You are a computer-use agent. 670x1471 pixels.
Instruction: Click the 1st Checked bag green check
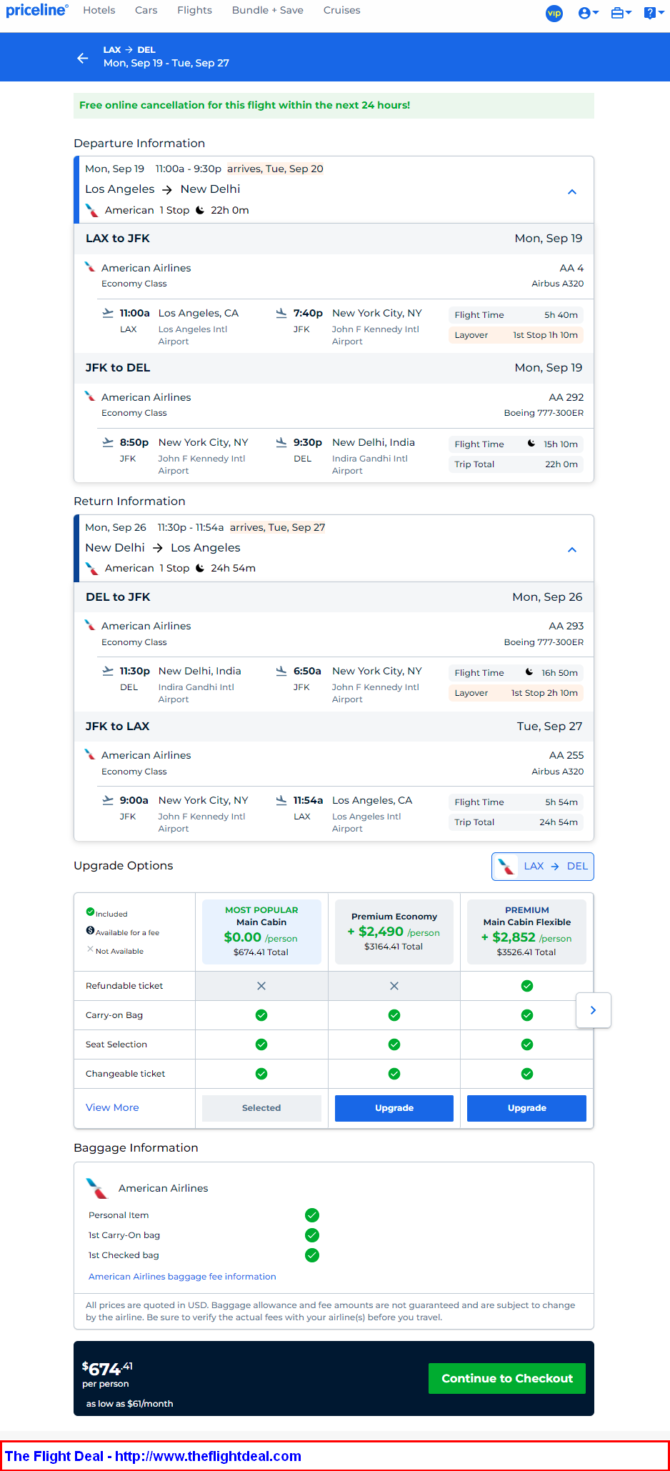312,1255
